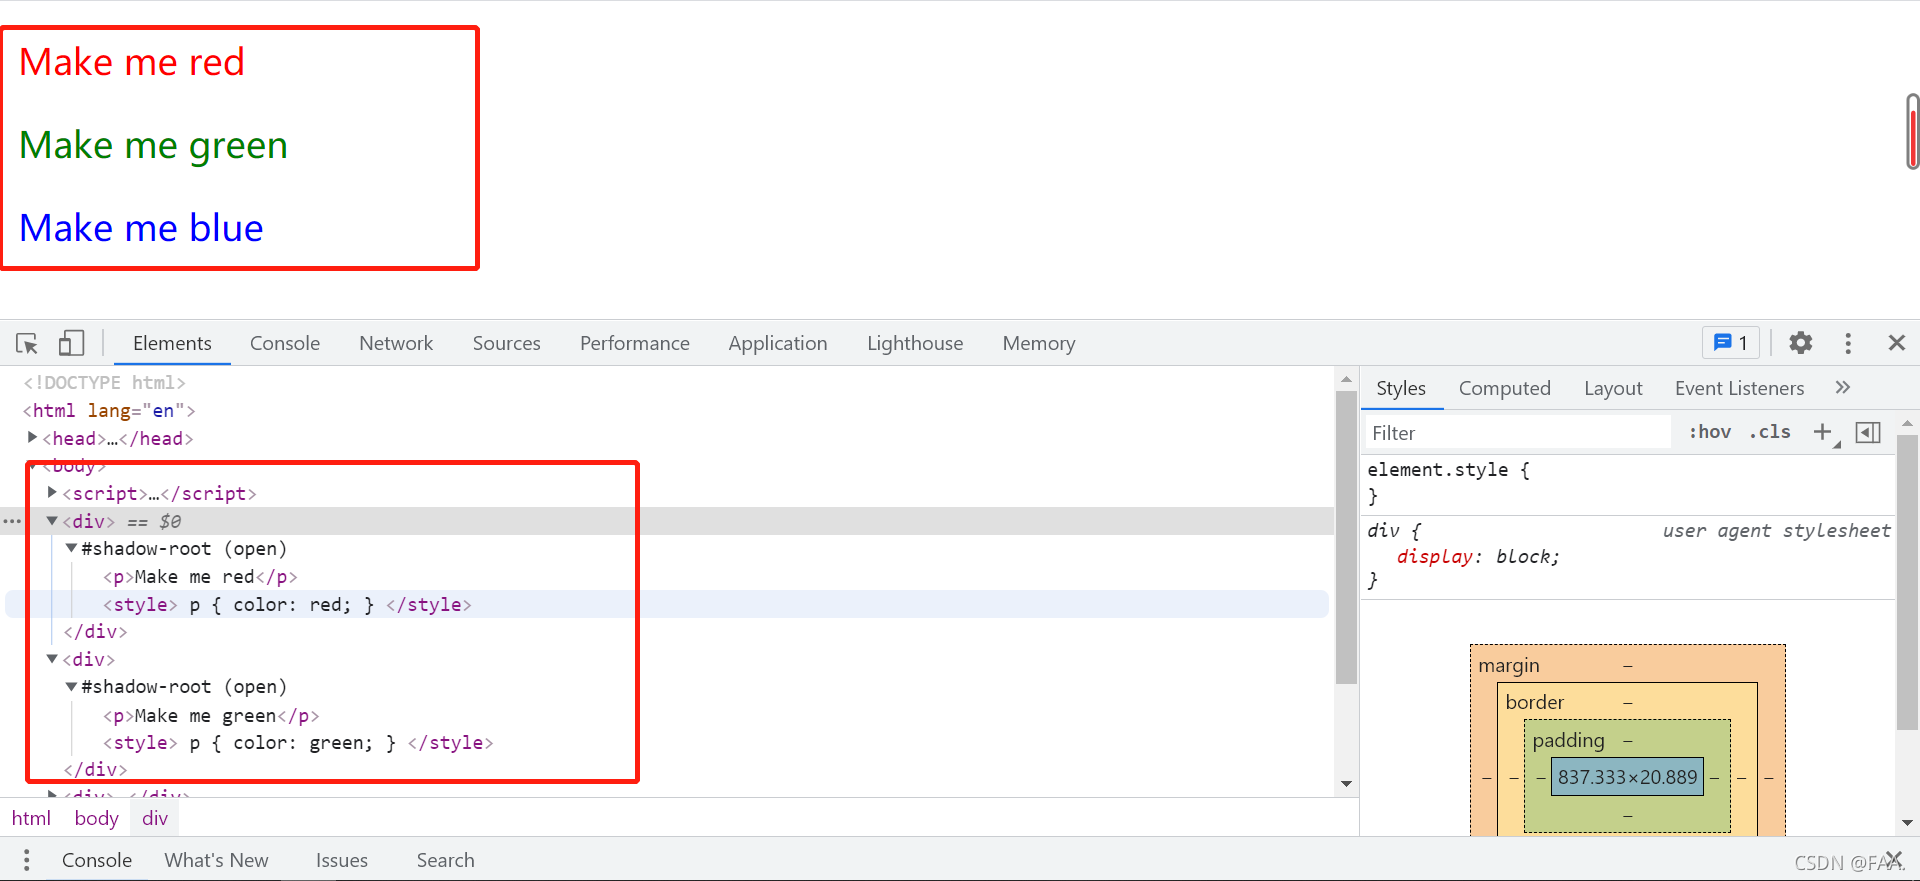Select the Computed pane tab
The height and width of the screenshot is (881, 1920).
tap(1504, 388)
